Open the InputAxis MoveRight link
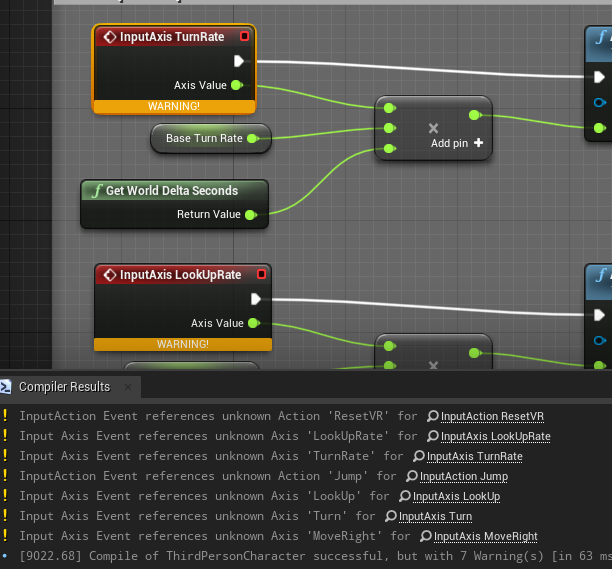The image size is (612, 569). (x=486, y=537)
